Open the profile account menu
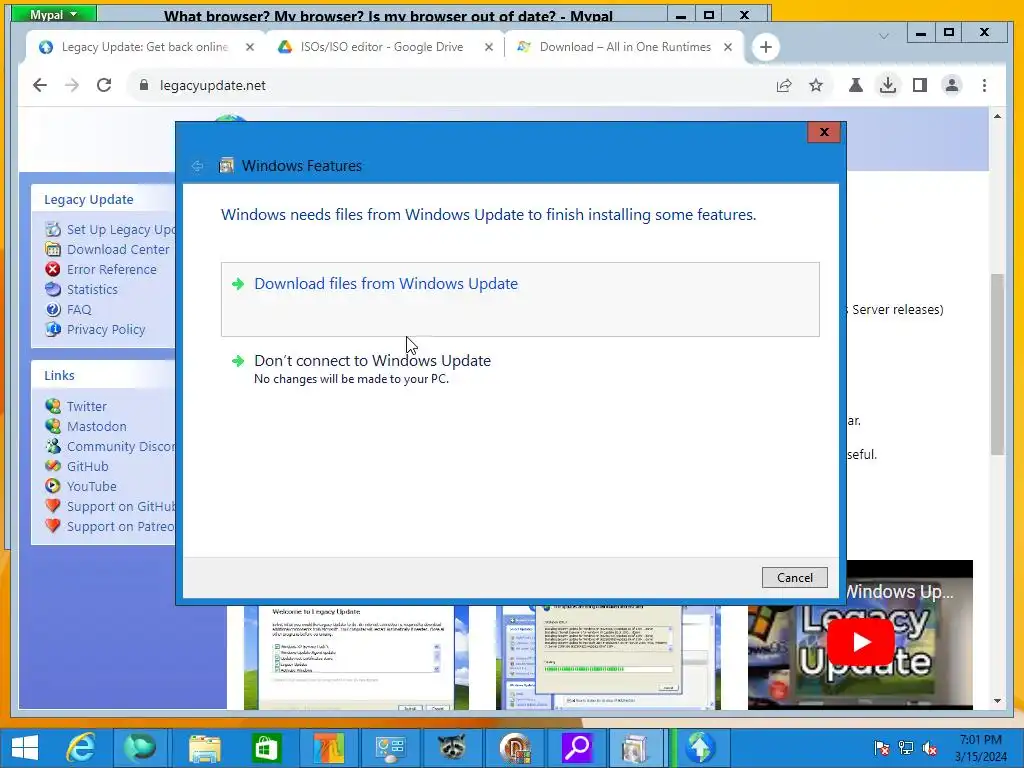The height and width of the screenshot is (768, 1024). (x=952, y=85)
